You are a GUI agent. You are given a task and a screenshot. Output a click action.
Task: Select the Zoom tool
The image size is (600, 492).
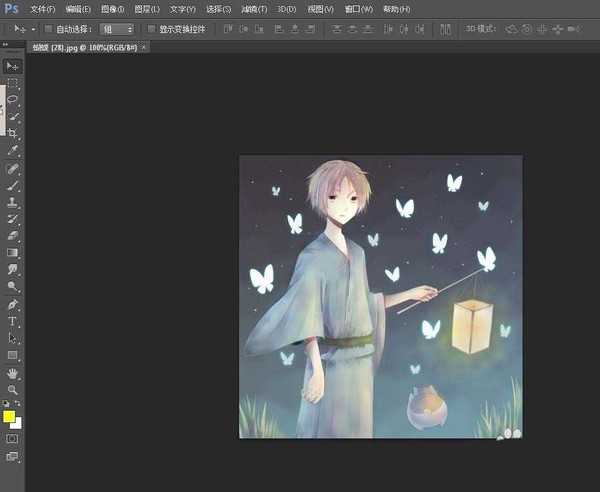coord(13,389)
